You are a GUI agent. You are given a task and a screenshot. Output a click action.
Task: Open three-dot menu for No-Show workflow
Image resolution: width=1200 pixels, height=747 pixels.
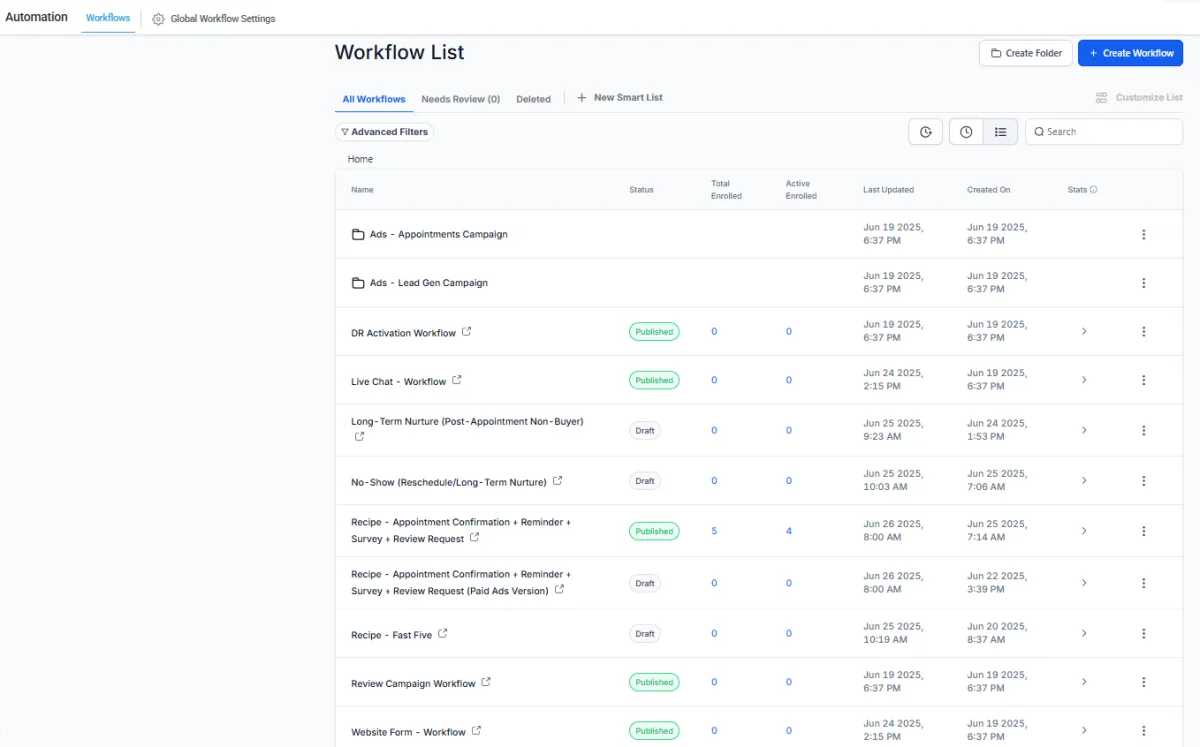pyautogui.click(x=1144, y=481)
